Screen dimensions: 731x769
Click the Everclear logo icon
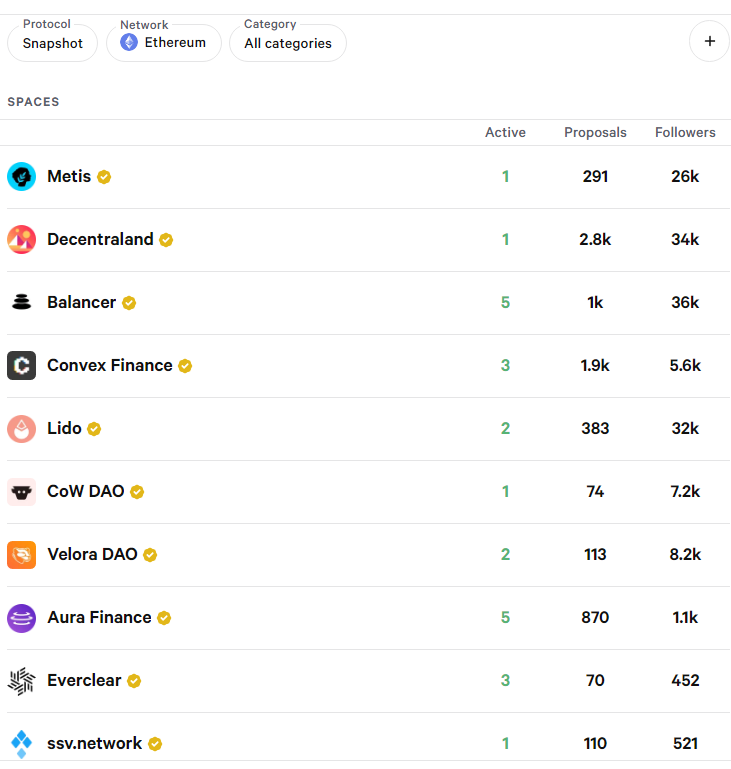21,681
